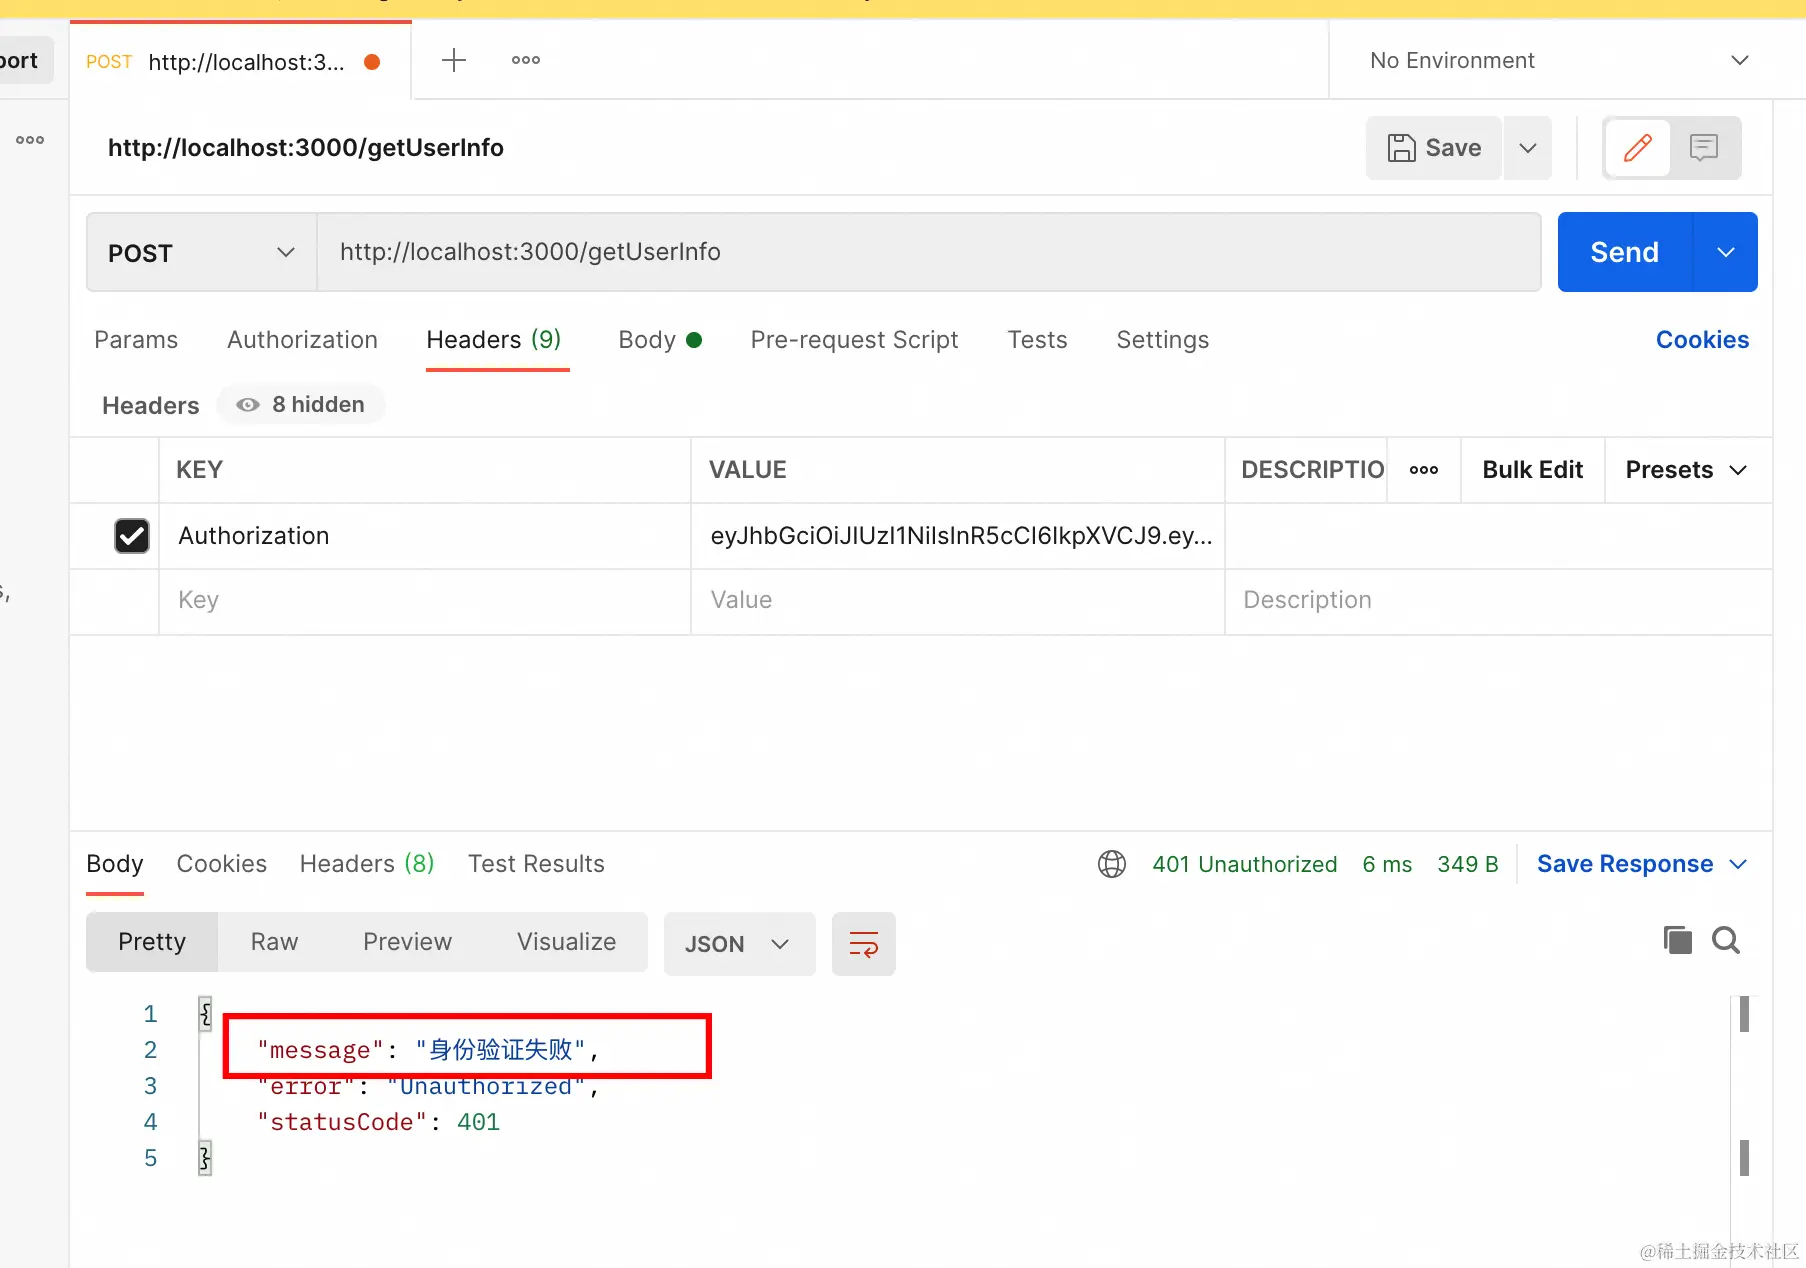Select the response Body tab
This screenshot has width=1806, height=1268.
114,864
